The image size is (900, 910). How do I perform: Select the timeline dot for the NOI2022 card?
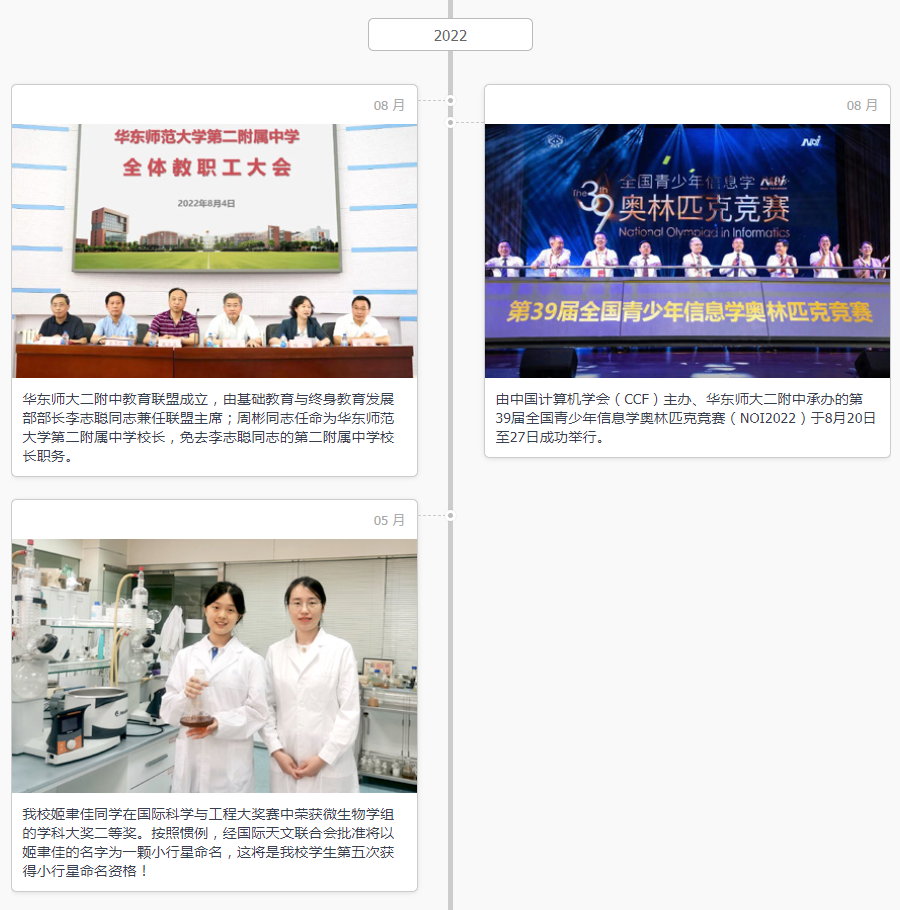(450, 122)
